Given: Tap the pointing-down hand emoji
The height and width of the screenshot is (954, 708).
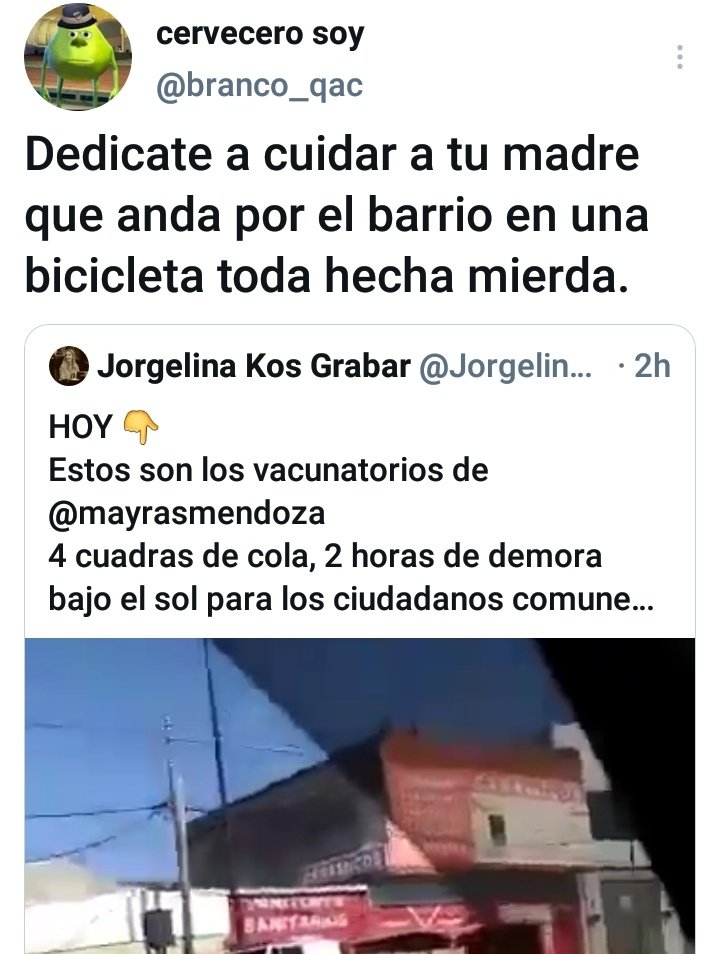Looking at the screenshot, I should coord(141,427).
